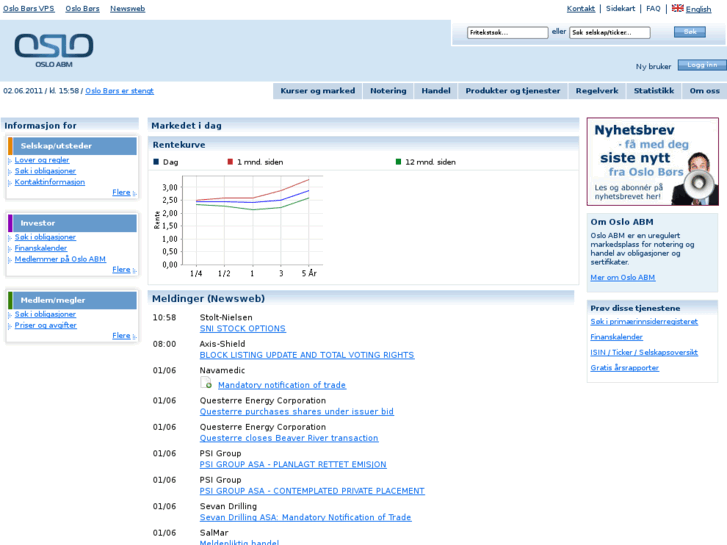This screenshot has width=727, height=545.
Task: Click Oslo Børs er stengt link
Action: [120, 91]
